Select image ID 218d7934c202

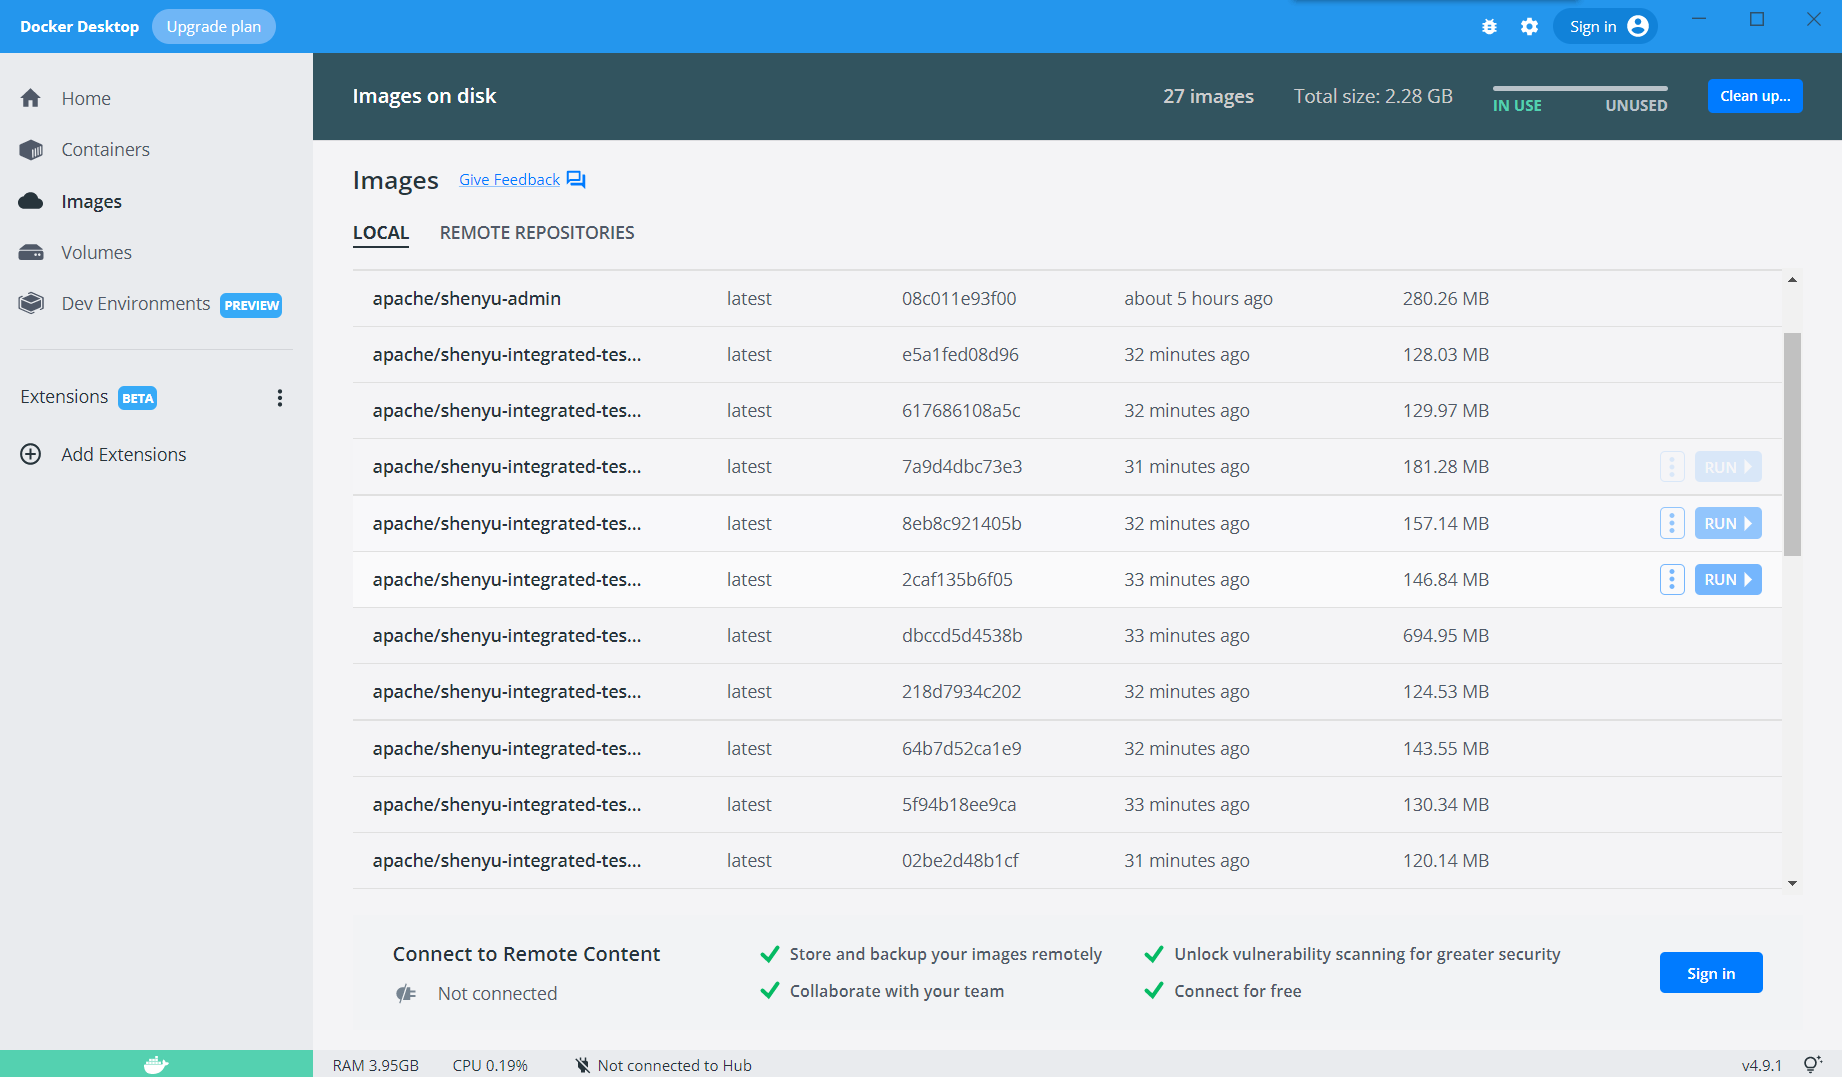(x=961, y=692)
